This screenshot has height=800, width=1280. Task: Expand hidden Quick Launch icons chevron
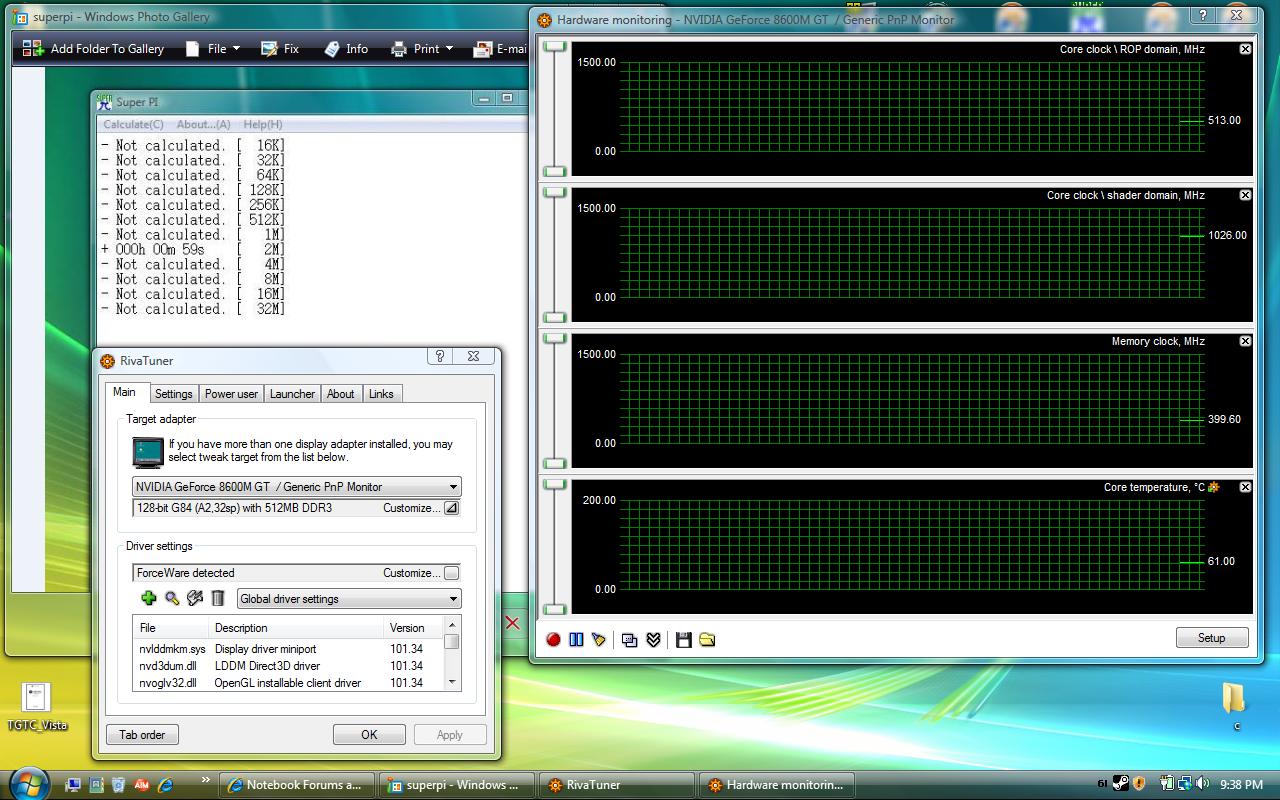click(206, 780)
